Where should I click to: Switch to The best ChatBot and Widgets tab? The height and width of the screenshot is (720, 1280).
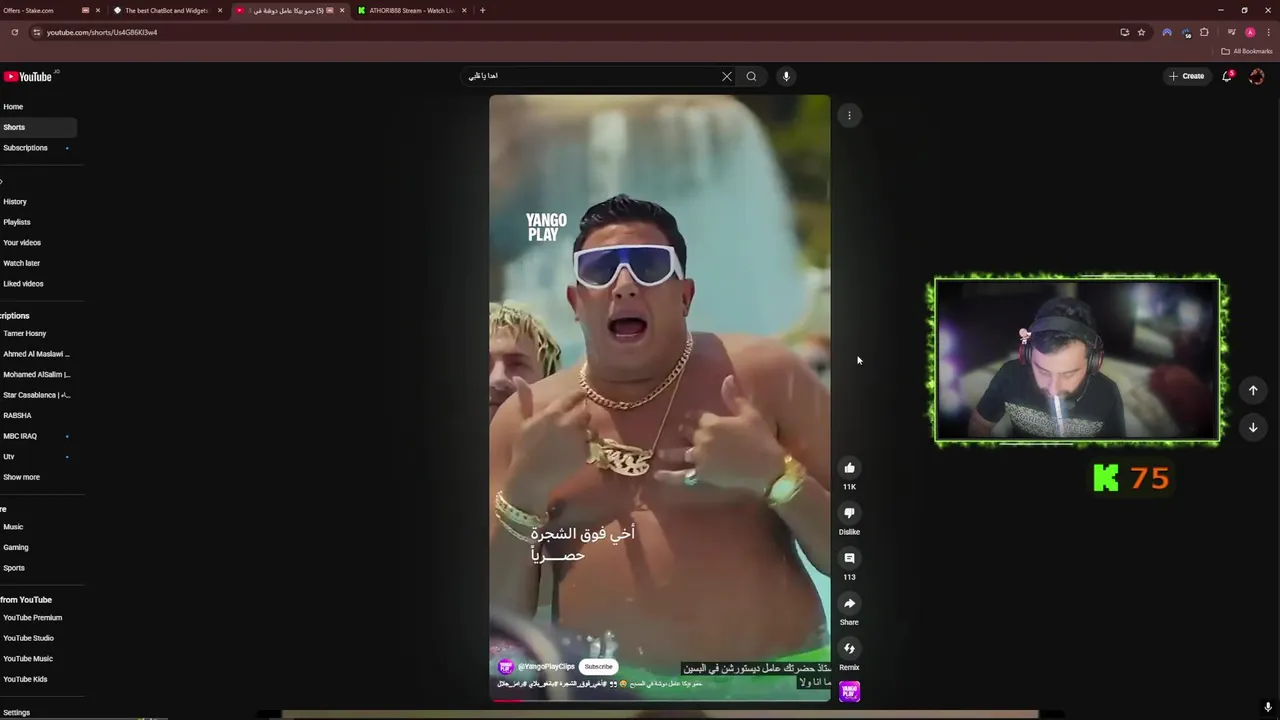tap(167, 10)
